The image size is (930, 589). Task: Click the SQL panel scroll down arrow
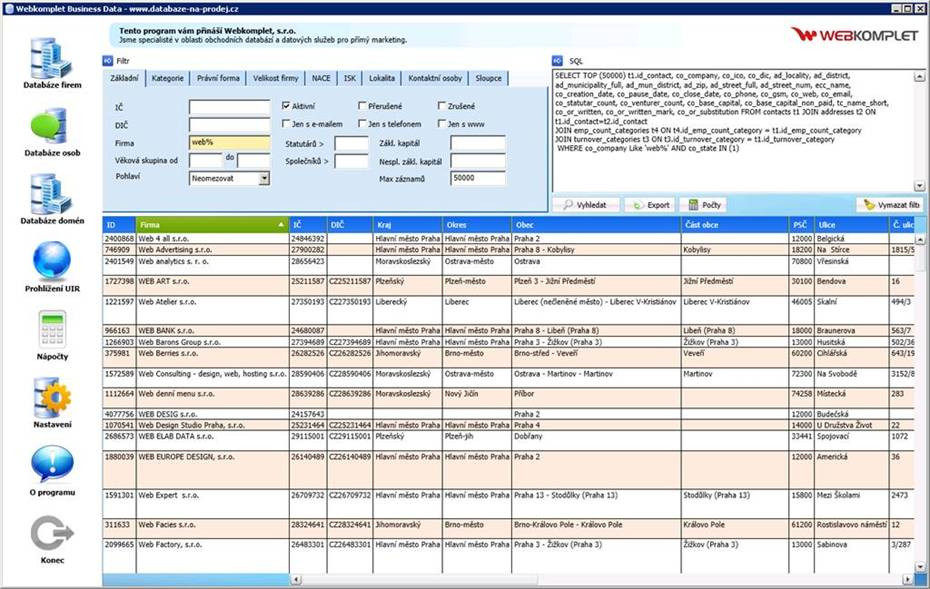tap(919, 186)
